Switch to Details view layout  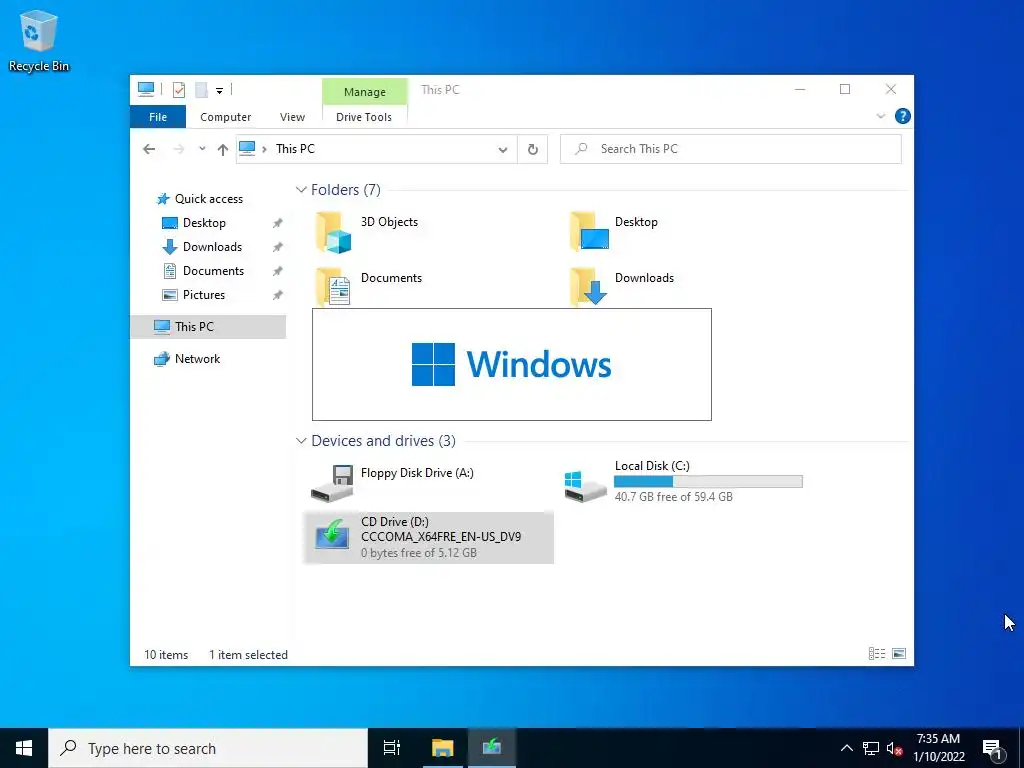click(x=877, y=654)
